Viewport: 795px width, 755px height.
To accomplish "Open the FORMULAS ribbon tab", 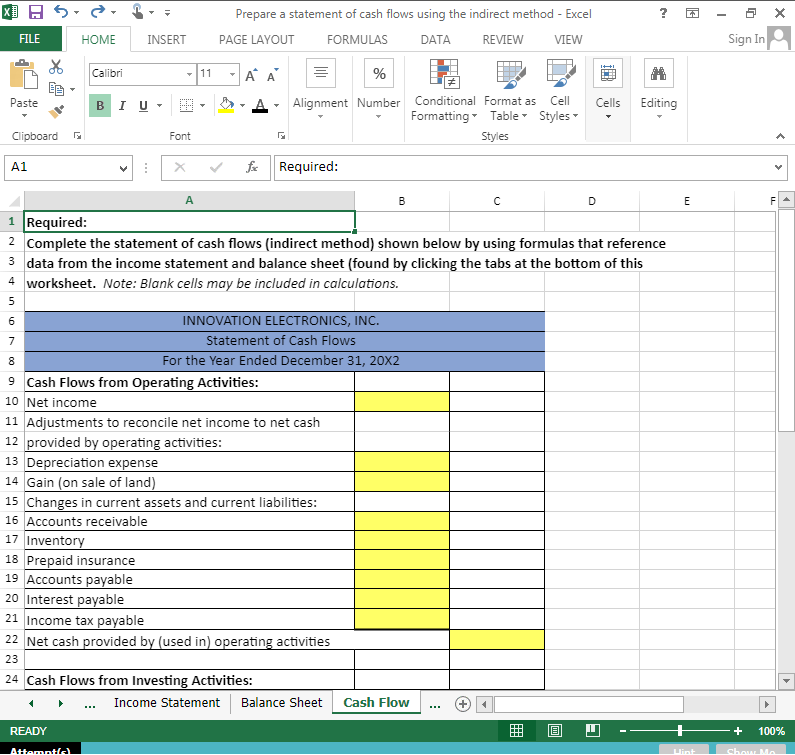I will [x=357, y=39].
